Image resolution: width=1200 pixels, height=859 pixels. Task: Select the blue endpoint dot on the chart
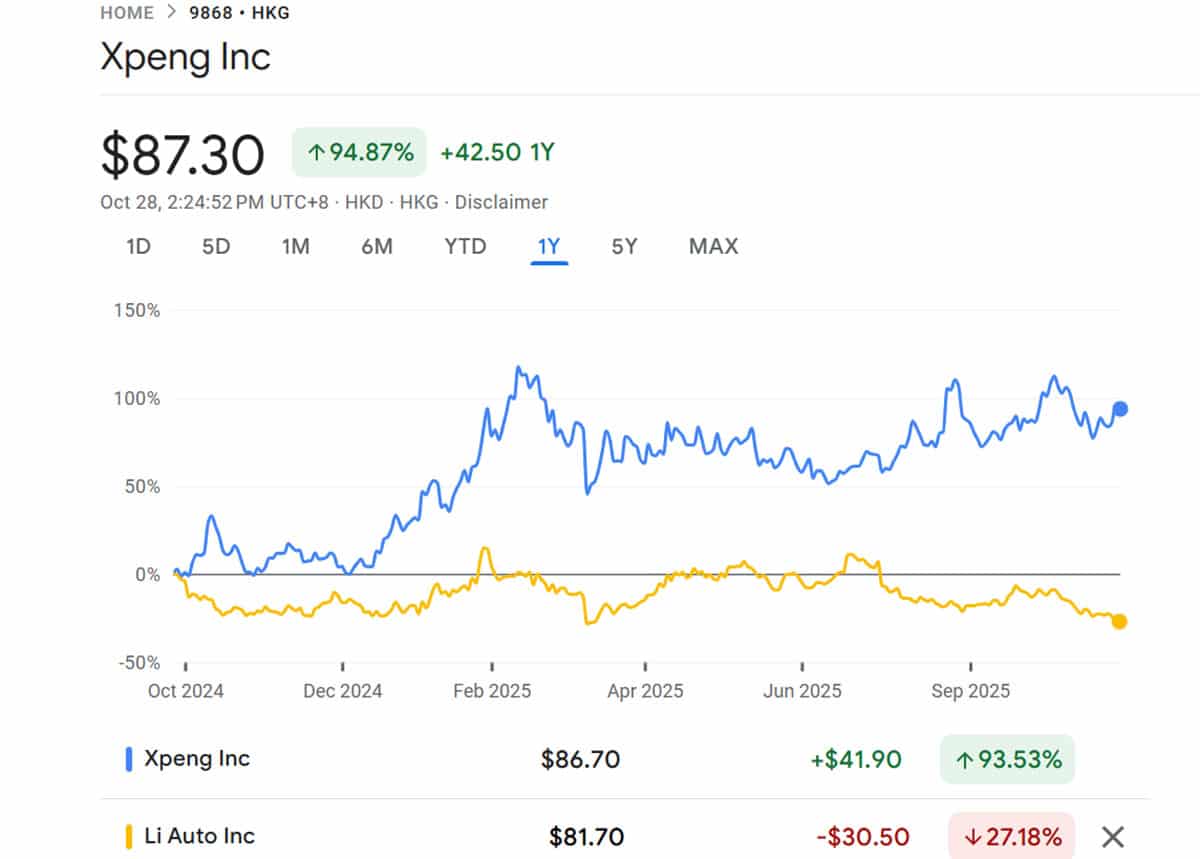[1118, 408]
